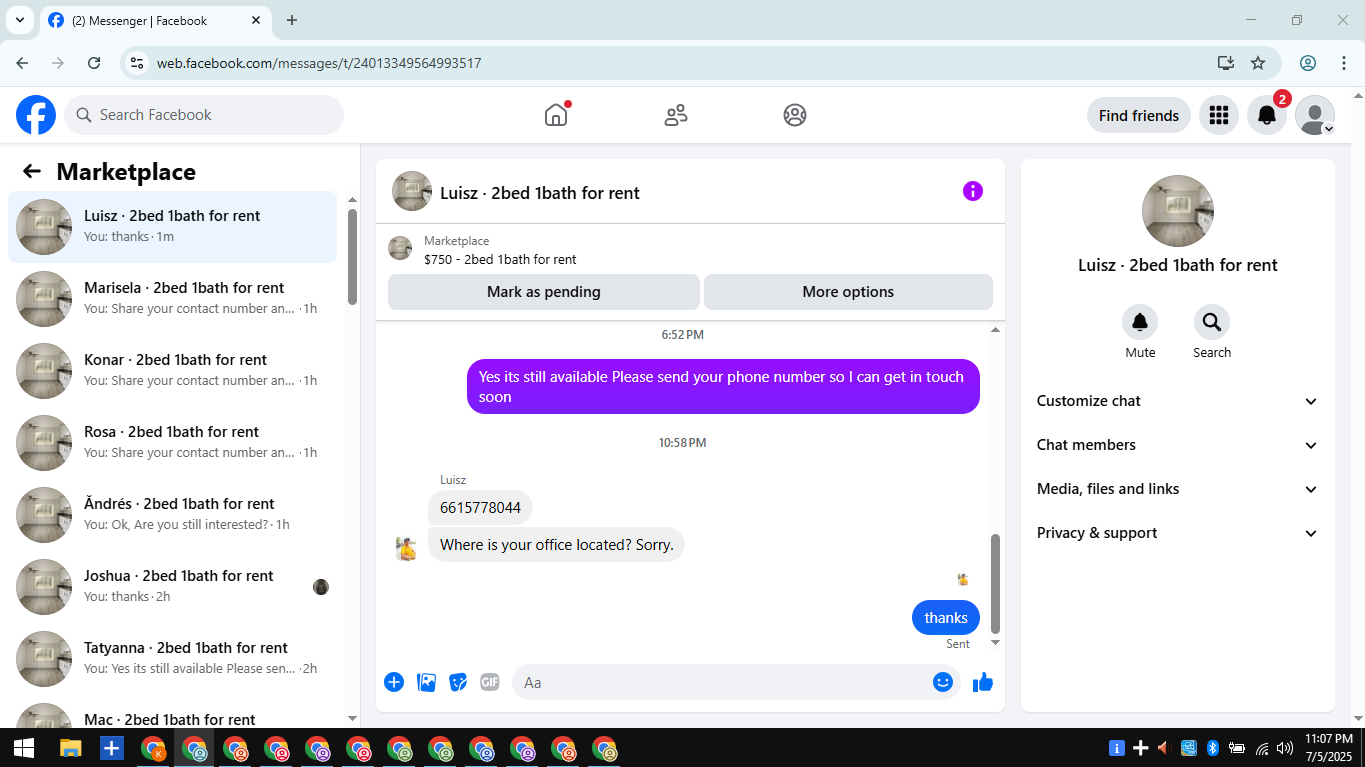
Task: Open the Friends icon in top navigation
Action: click(x=676, y=115)
